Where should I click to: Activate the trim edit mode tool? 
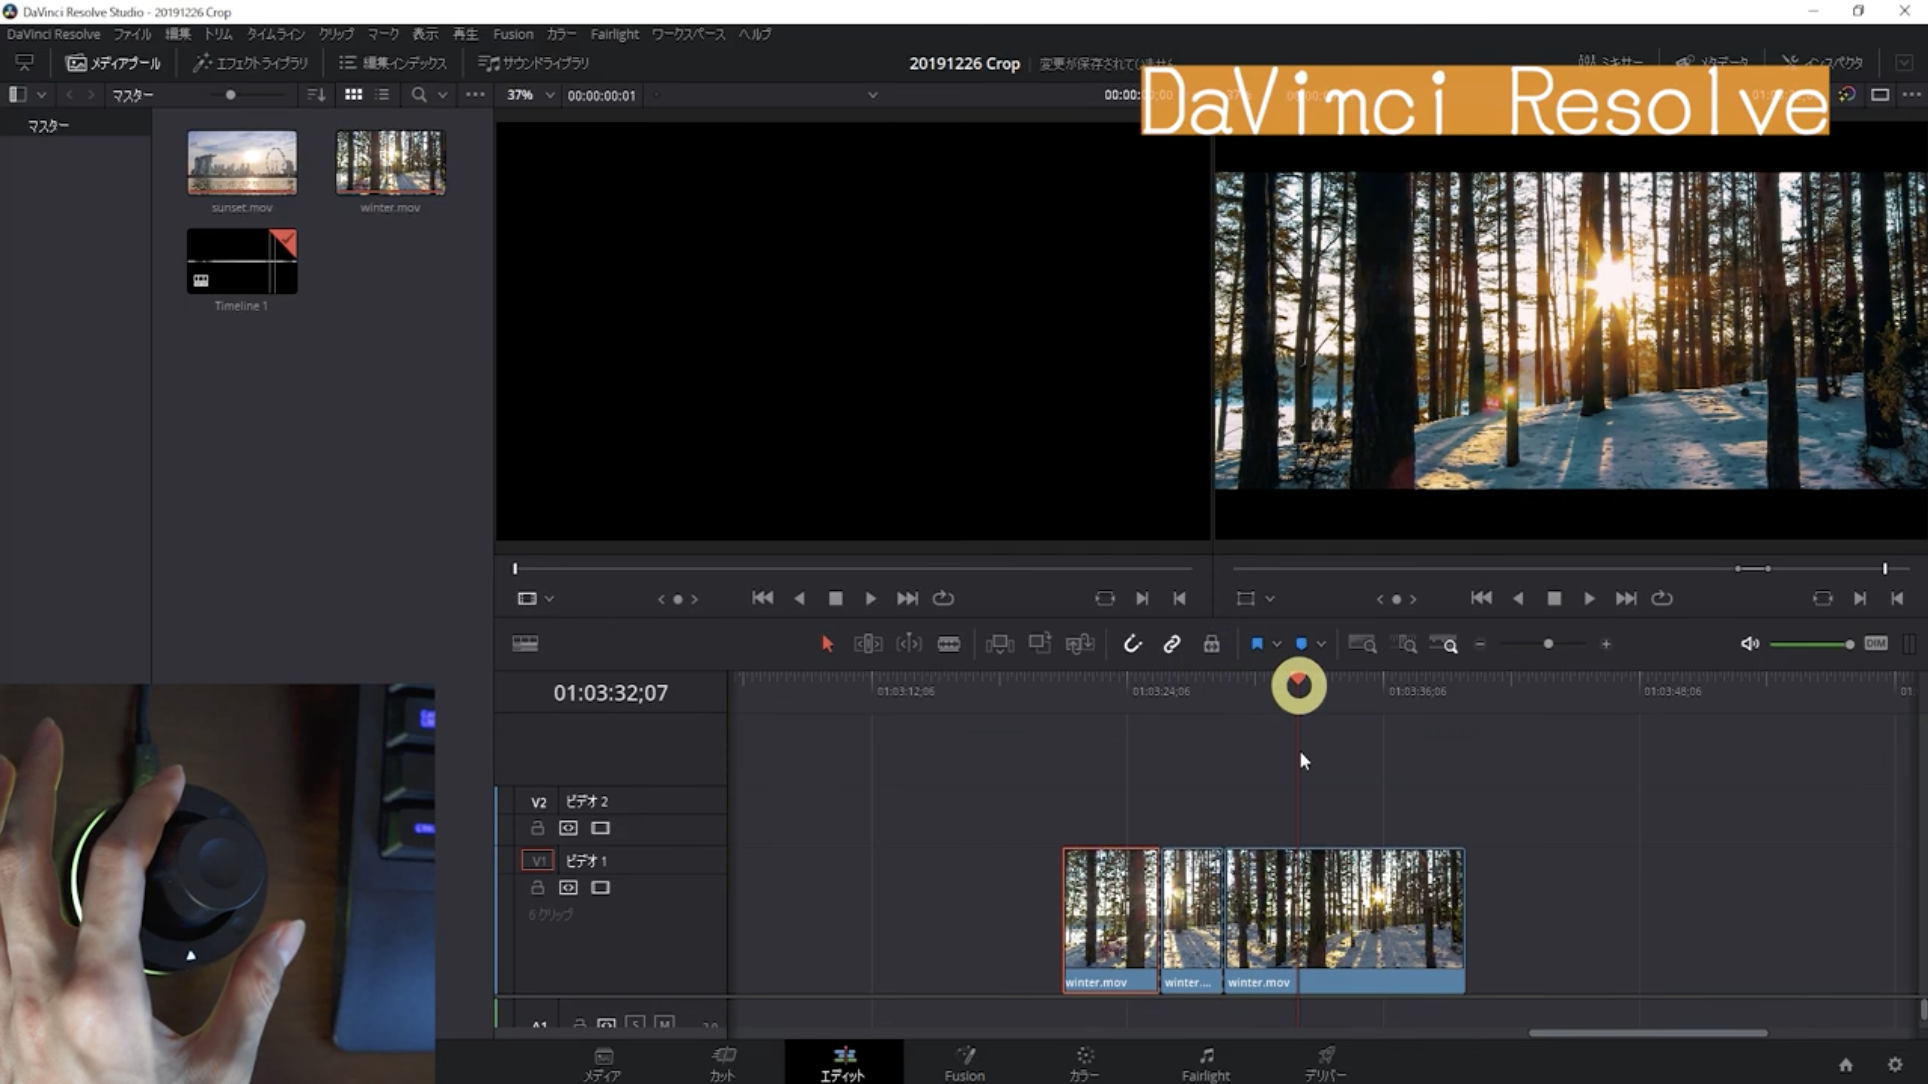tap(868, 644)
